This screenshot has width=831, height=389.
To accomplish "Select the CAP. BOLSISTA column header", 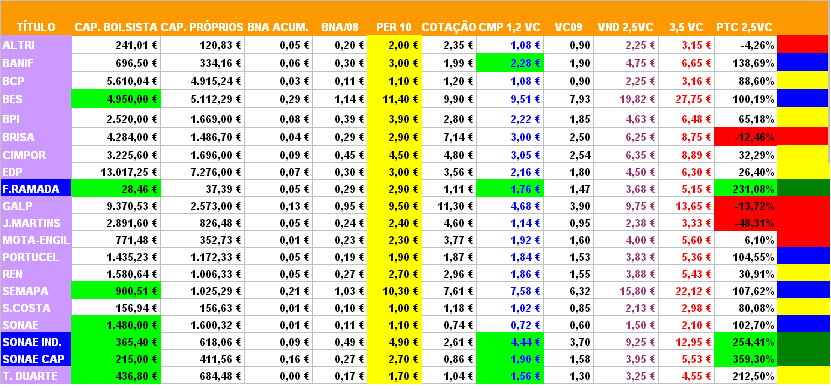I will click(x=116, y=27).
